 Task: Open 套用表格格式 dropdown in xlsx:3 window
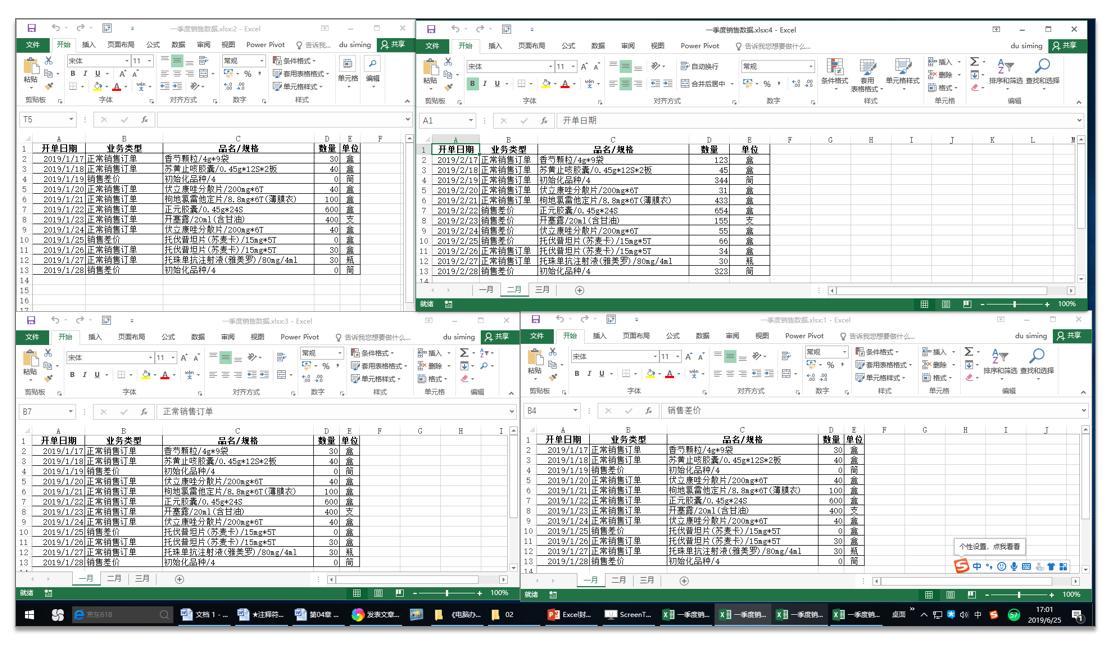point(379,366)
